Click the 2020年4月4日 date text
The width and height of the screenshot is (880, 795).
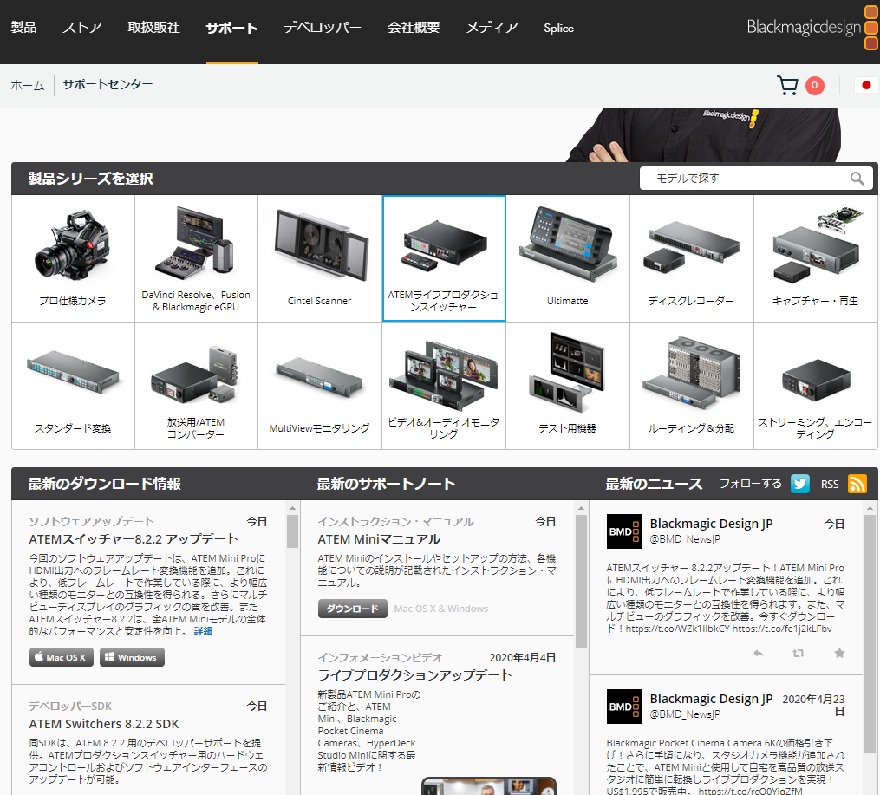click(522, 658)
